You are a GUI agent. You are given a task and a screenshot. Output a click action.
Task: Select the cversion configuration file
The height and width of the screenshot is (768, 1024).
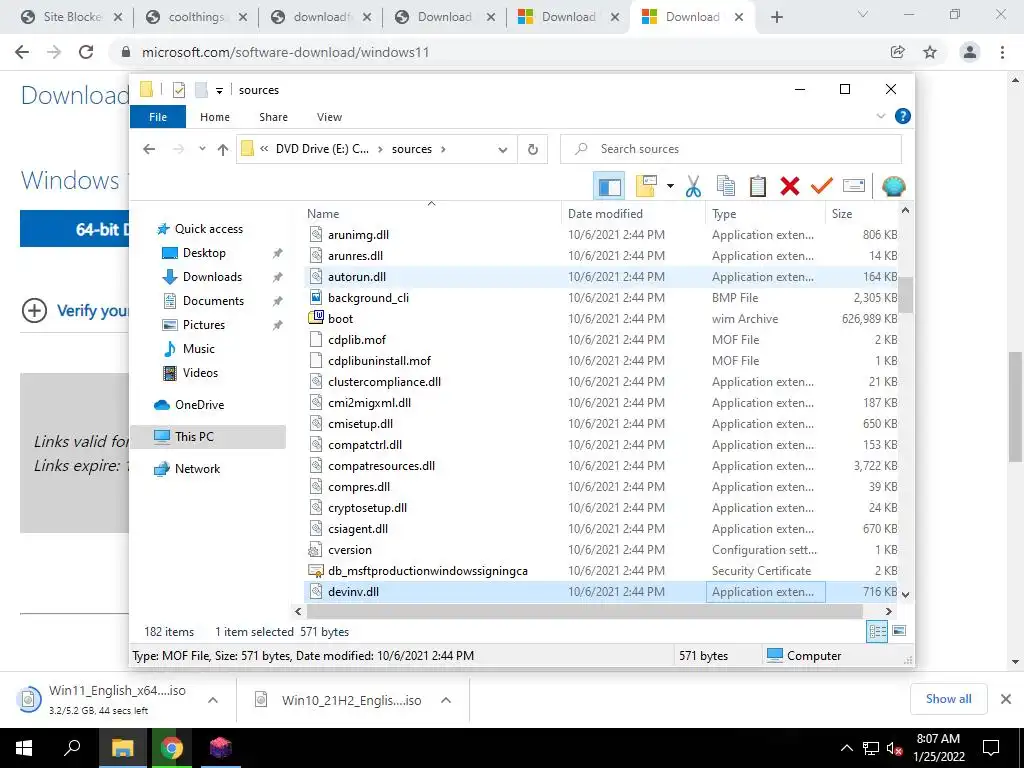tap(601, 550)
